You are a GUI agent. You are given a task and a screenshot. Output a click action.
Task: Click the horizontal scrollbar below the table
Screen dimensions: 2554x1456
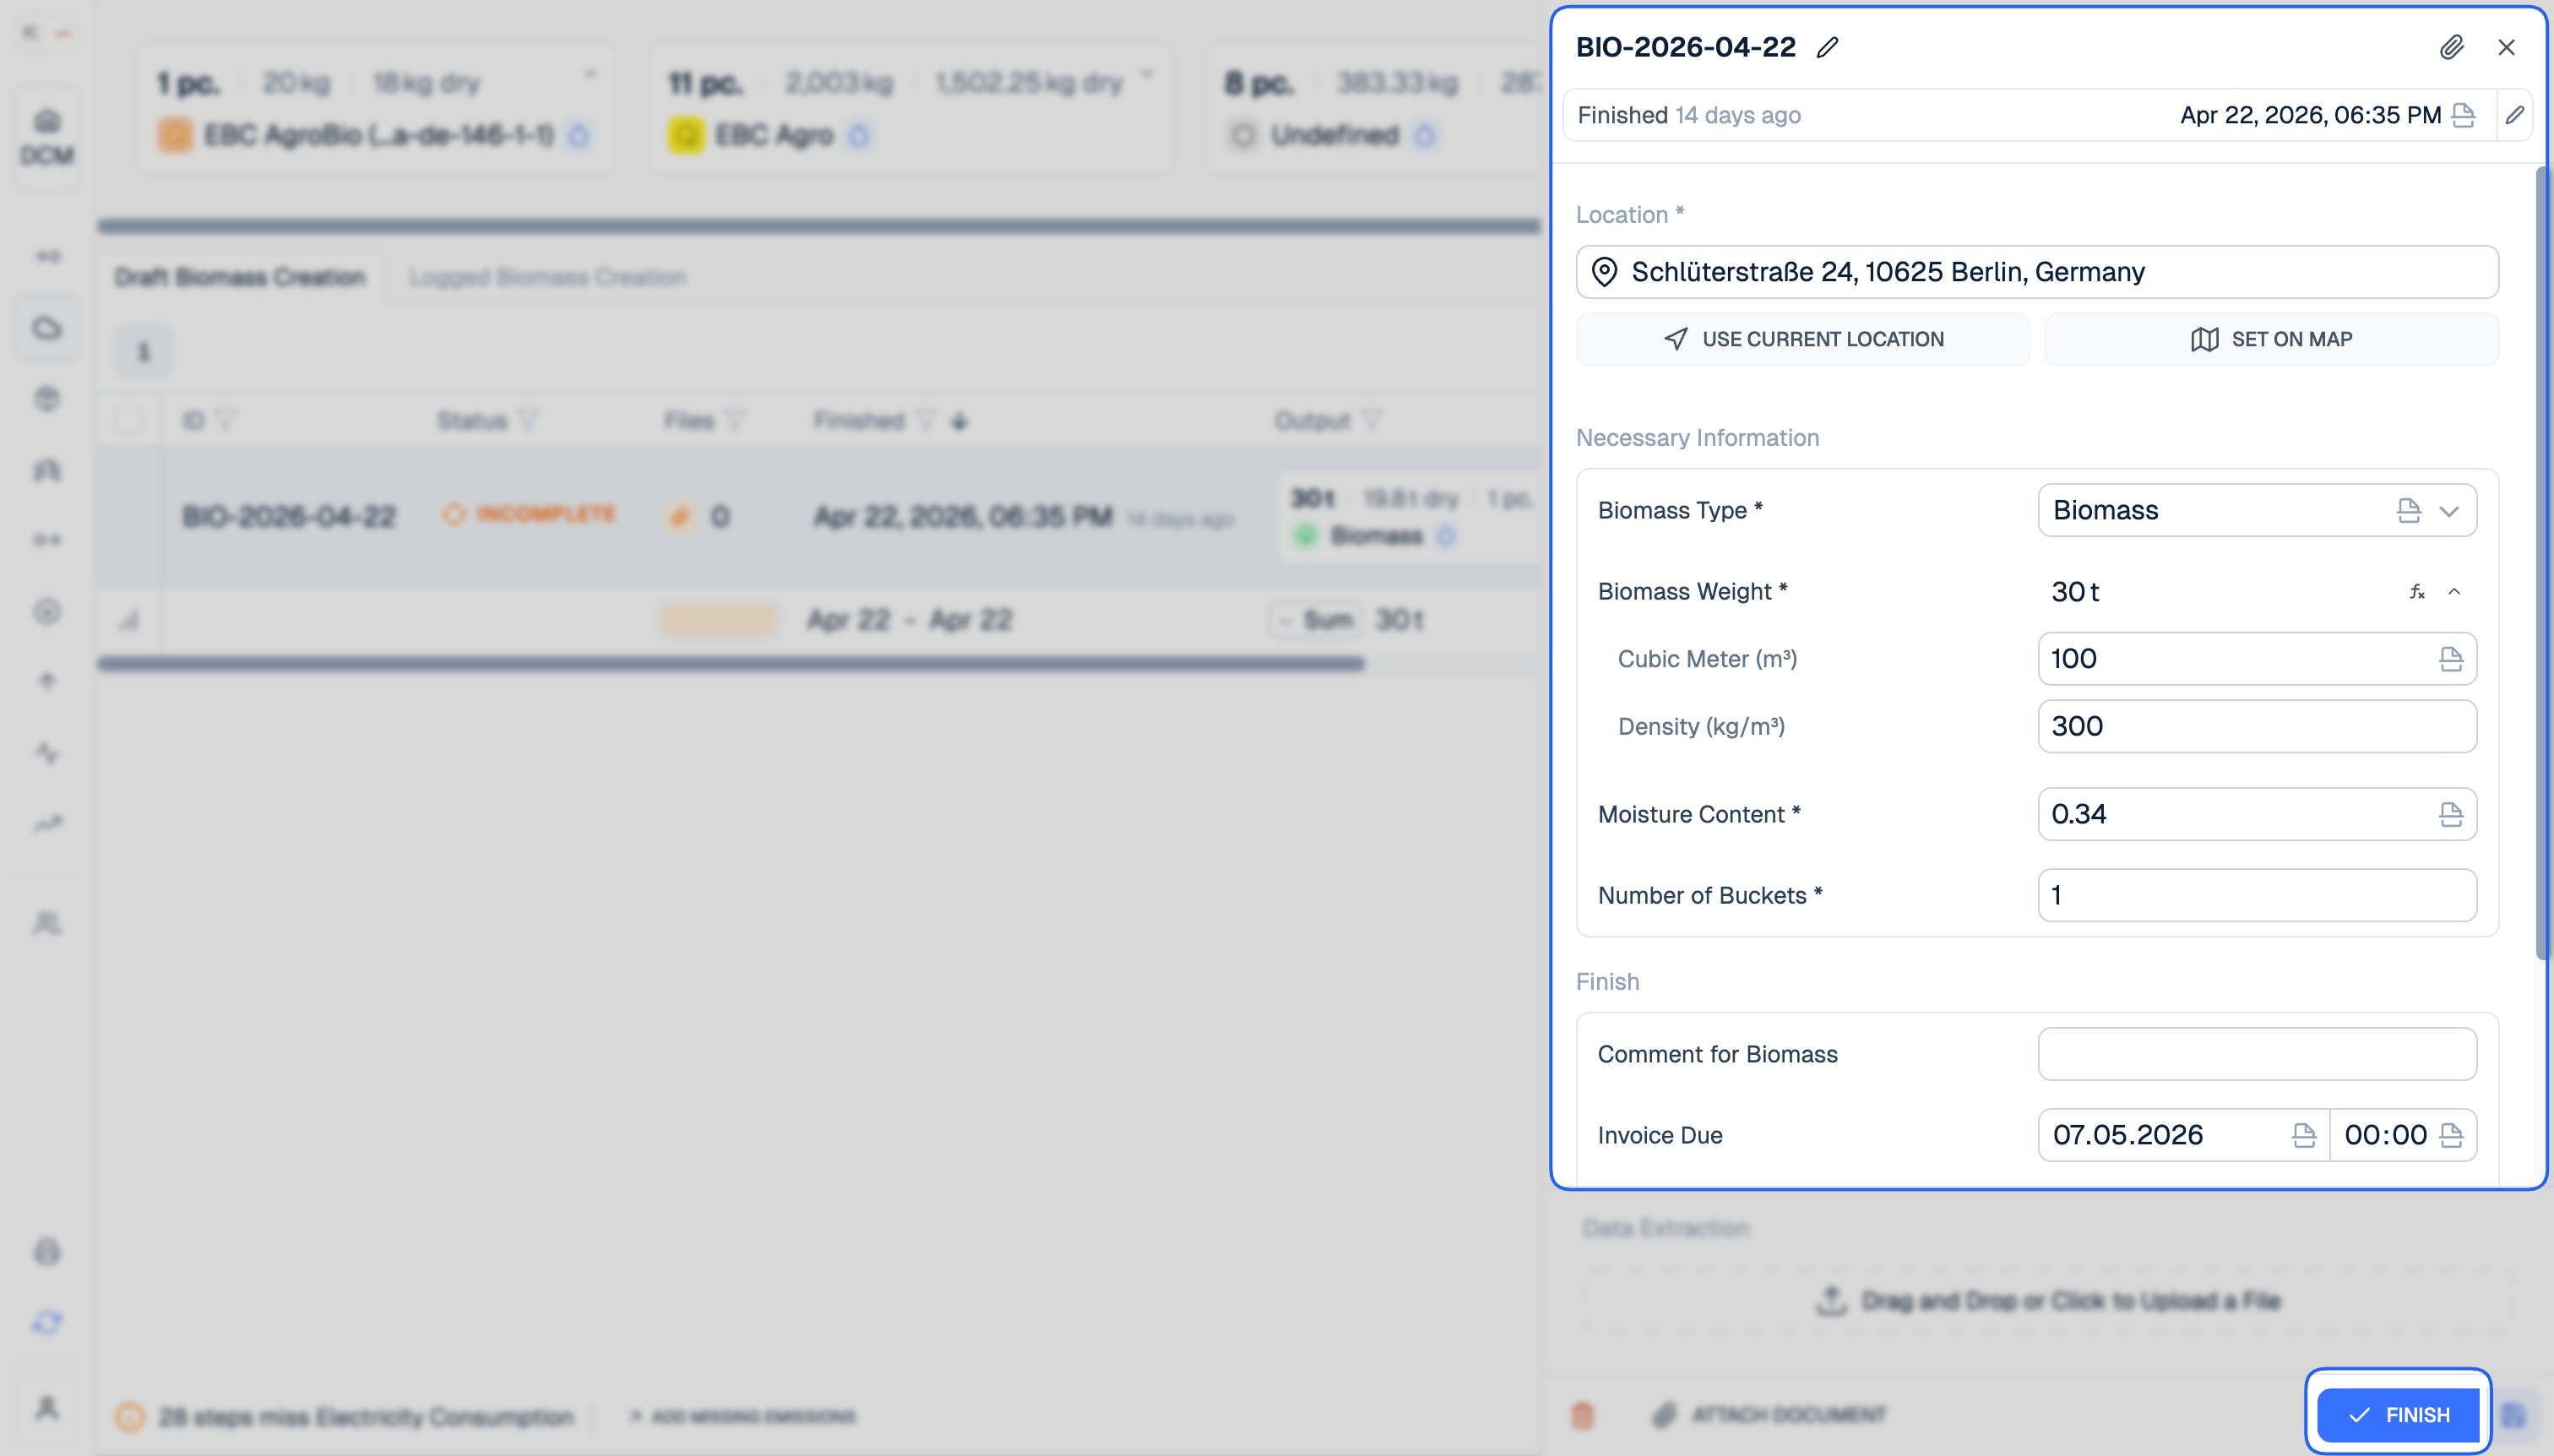(731, 664)
